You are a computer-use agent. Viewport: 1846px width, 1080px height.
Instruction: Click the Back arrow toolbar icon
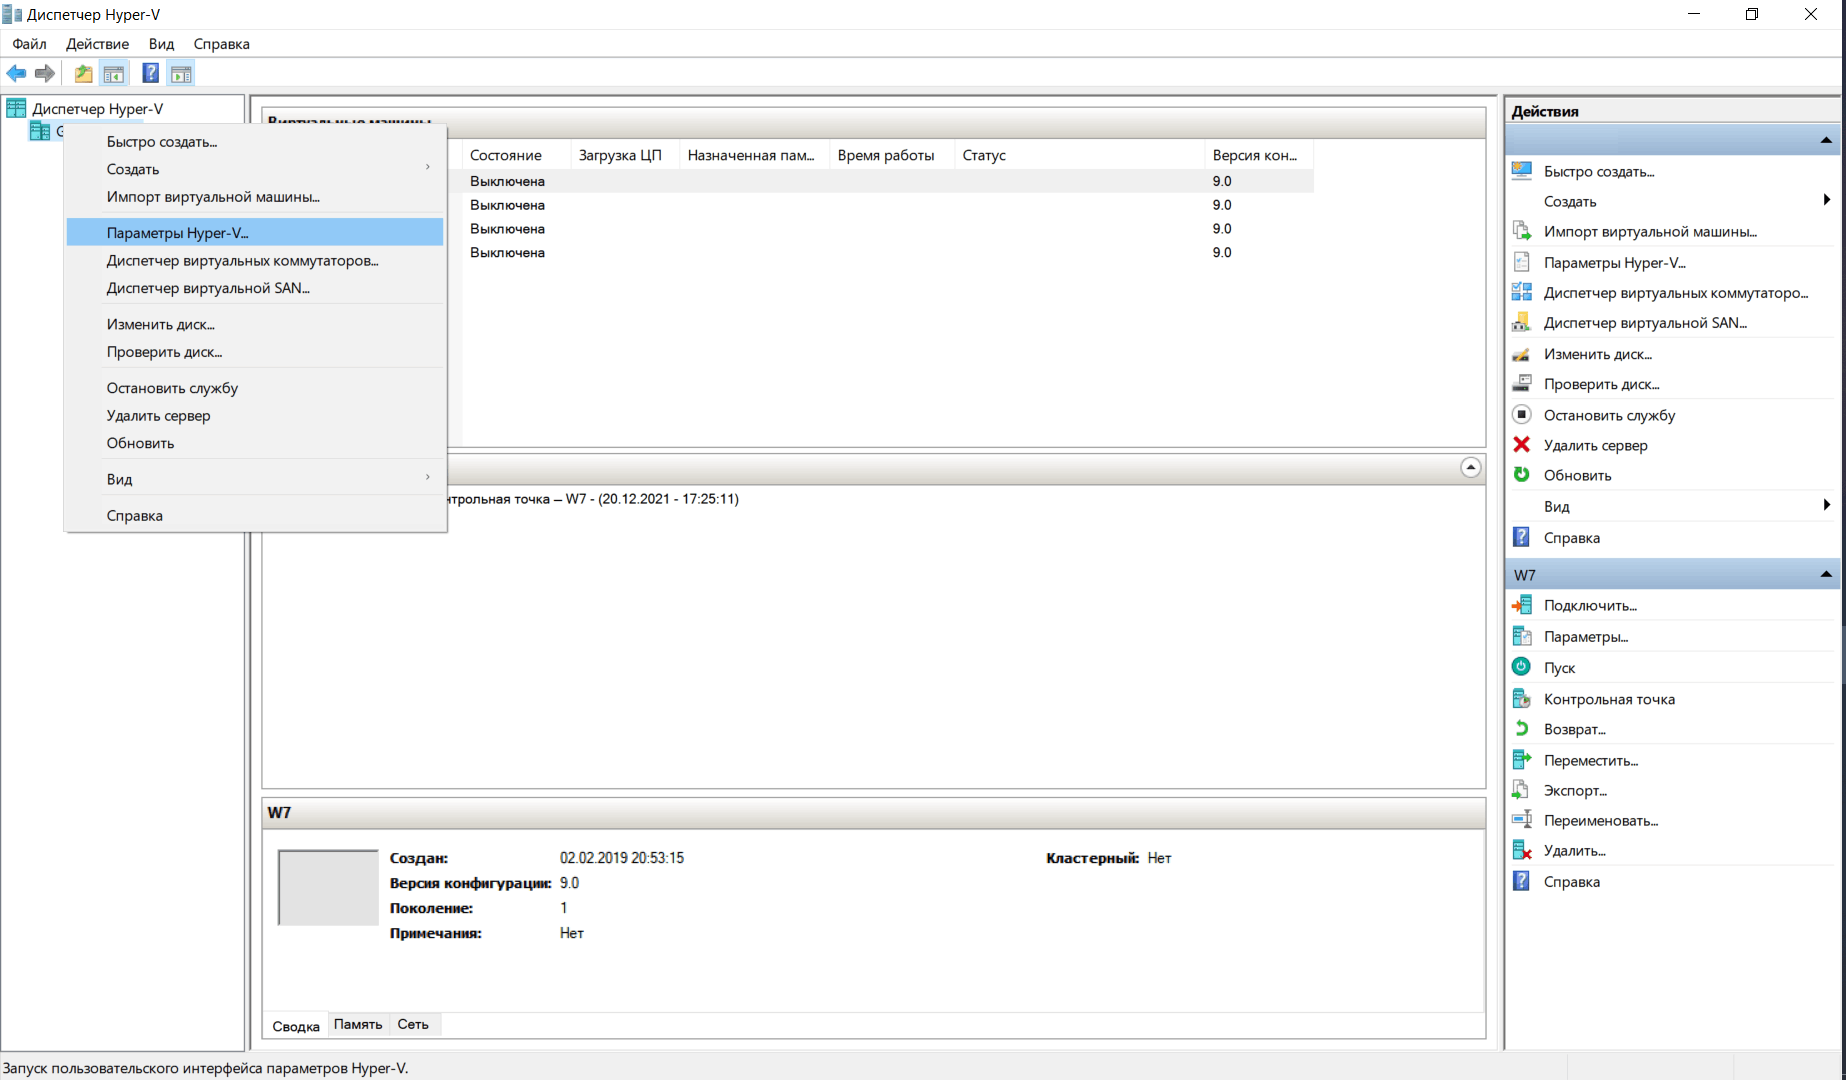tap(16, 73)
